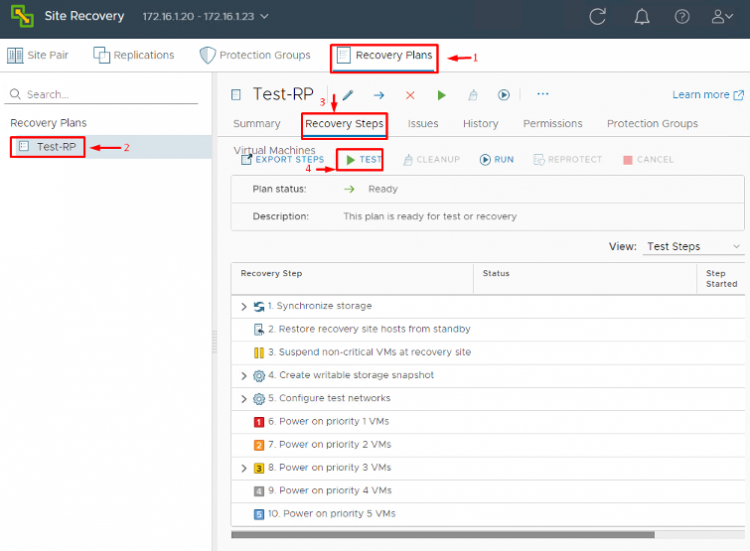Click the orange priority 2 icon

click(259, 445)
